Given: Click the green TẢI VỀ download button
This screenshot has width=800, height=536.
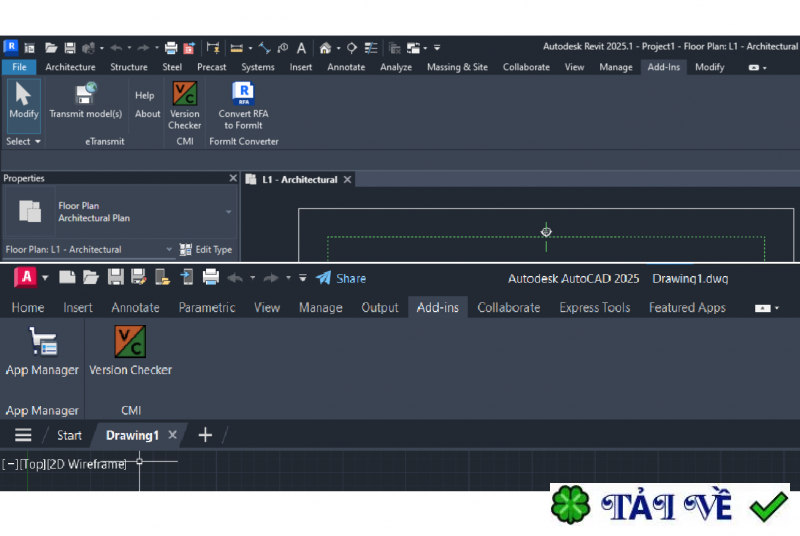Looking at the screenshot, I should (669, 505).
